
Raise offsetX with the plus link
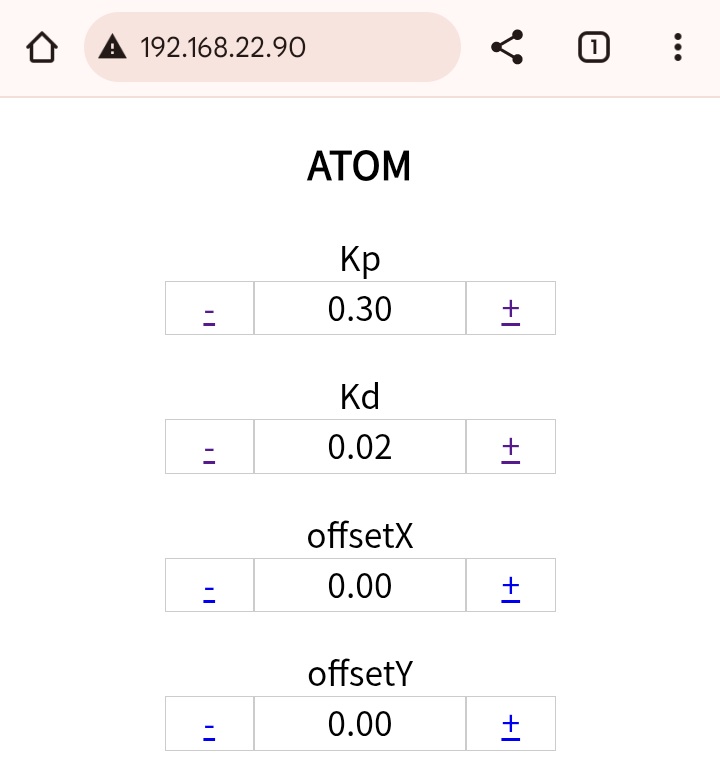(511, 590)
